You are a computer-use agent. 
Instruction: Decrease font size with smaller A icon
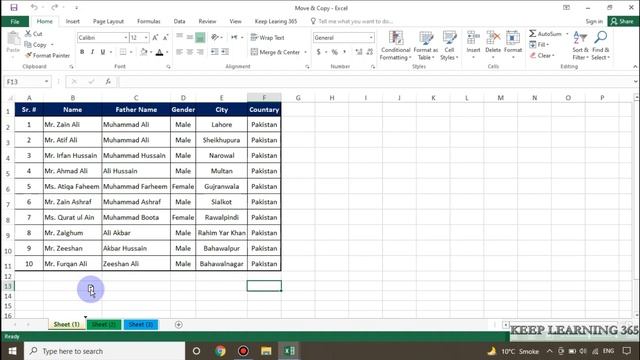point(165,38)
